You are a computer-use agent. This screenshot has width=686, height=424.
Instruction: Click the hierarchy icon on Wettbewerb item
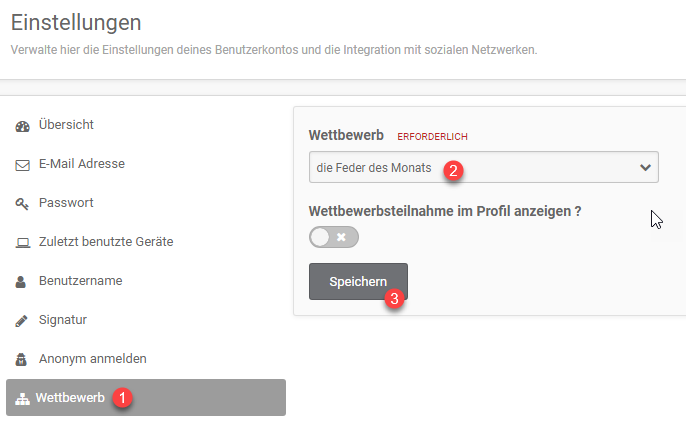point(22,399)
